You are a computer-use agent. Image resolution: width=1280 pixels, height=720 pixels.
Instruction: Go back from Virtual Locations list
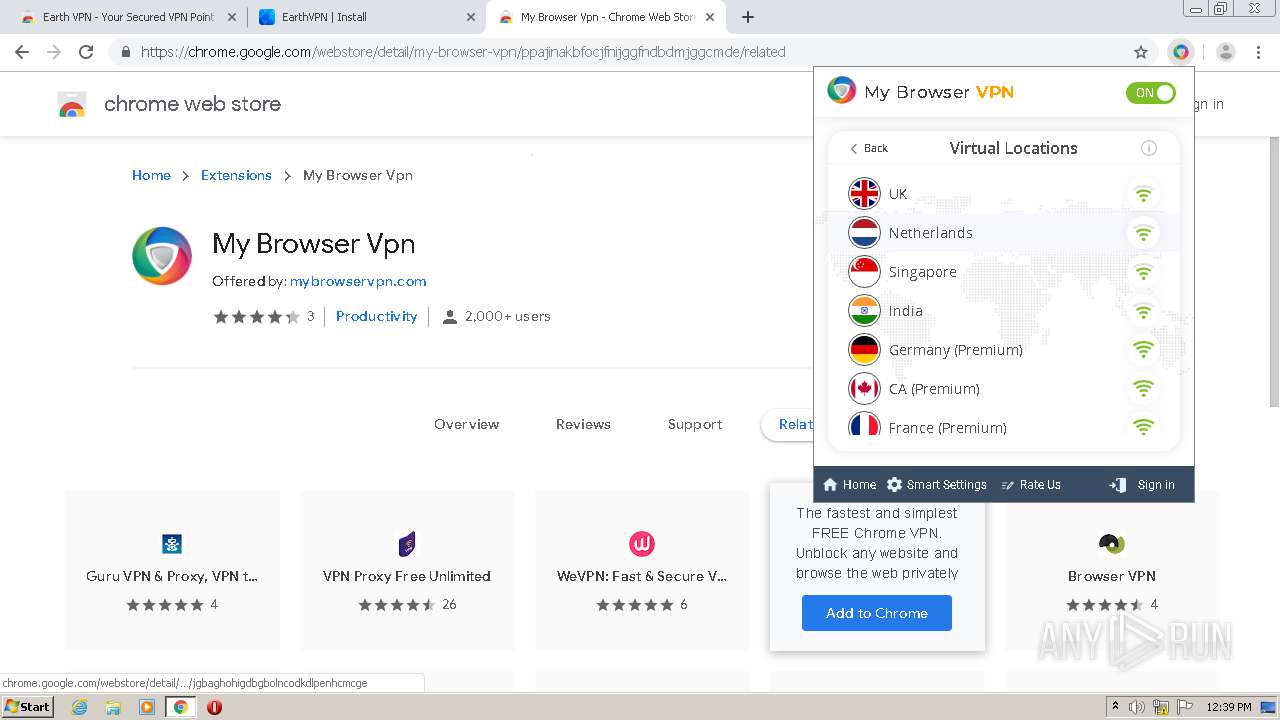(868, 148)
